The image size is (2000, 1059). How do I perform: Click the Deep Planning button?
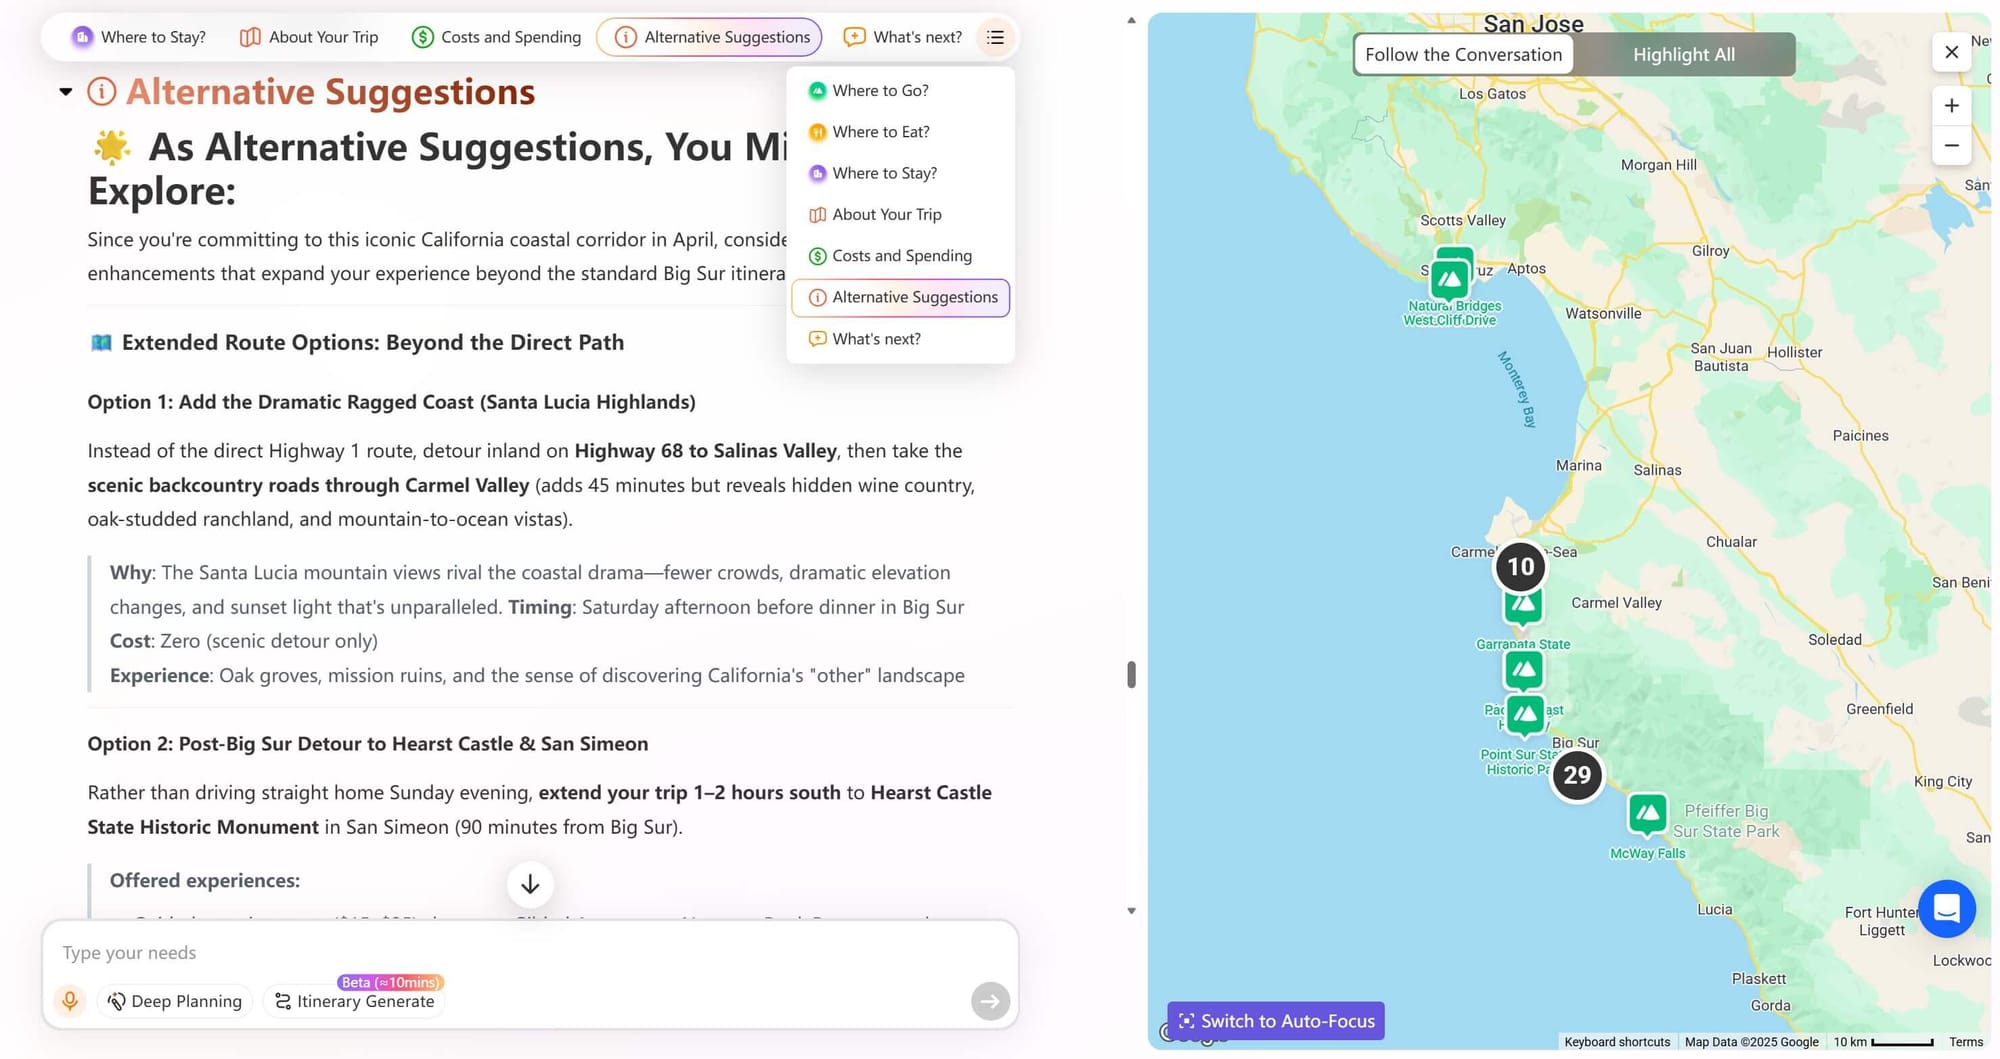tap(175, 1001)
